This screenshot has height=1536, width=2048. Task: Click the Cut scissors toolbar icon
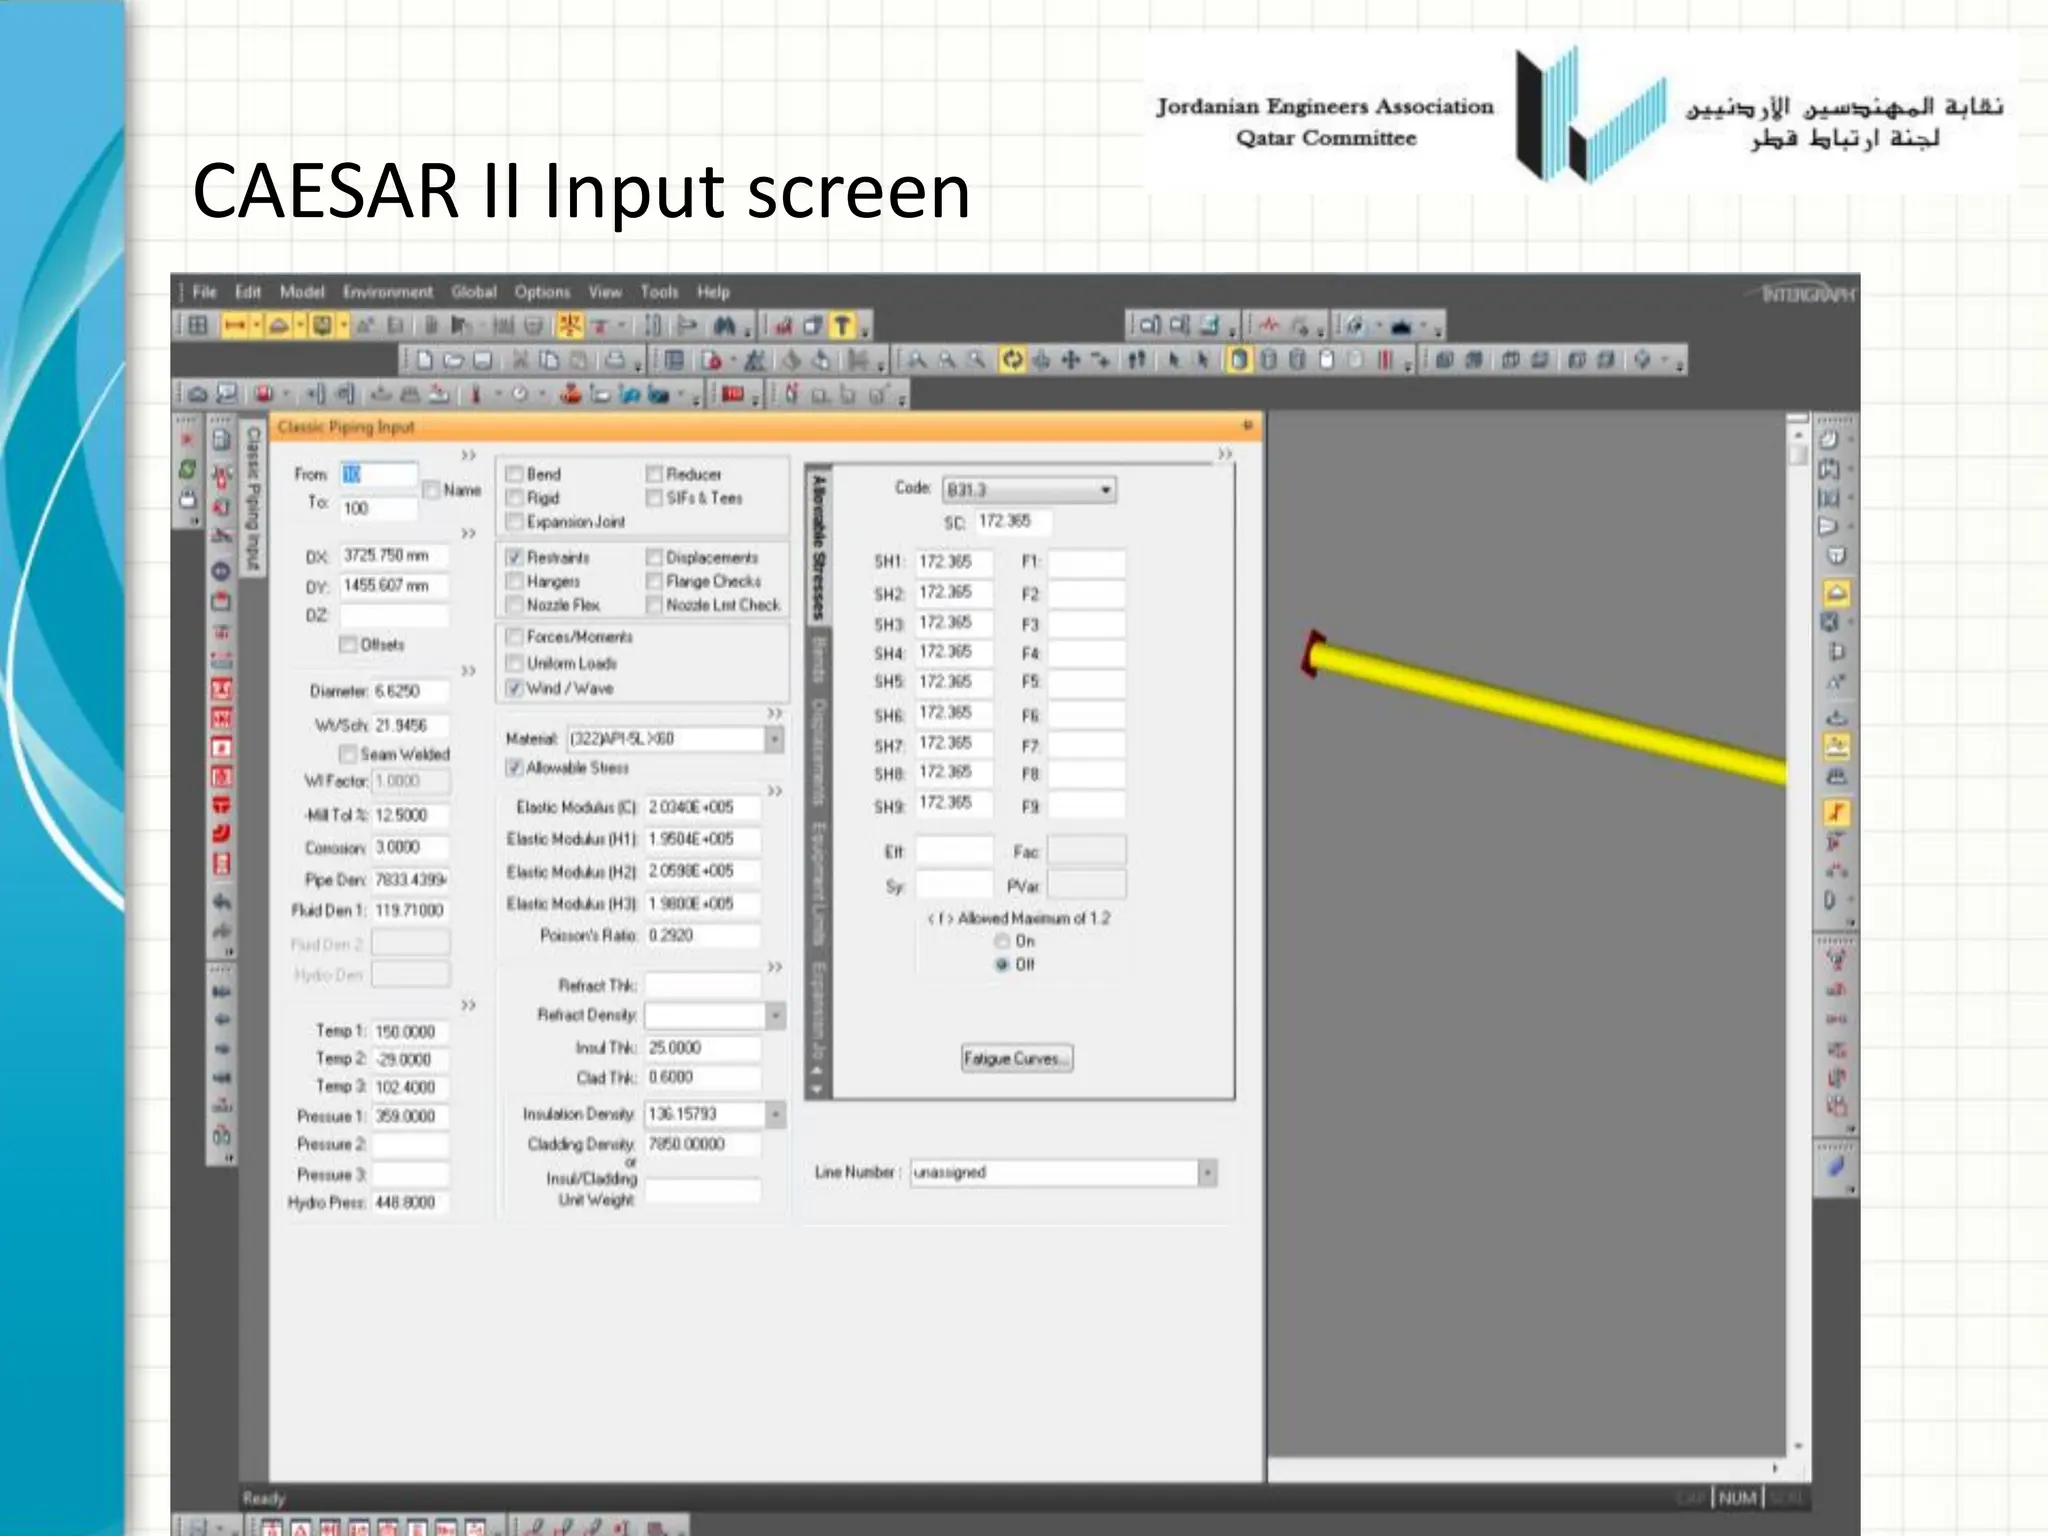520,360
